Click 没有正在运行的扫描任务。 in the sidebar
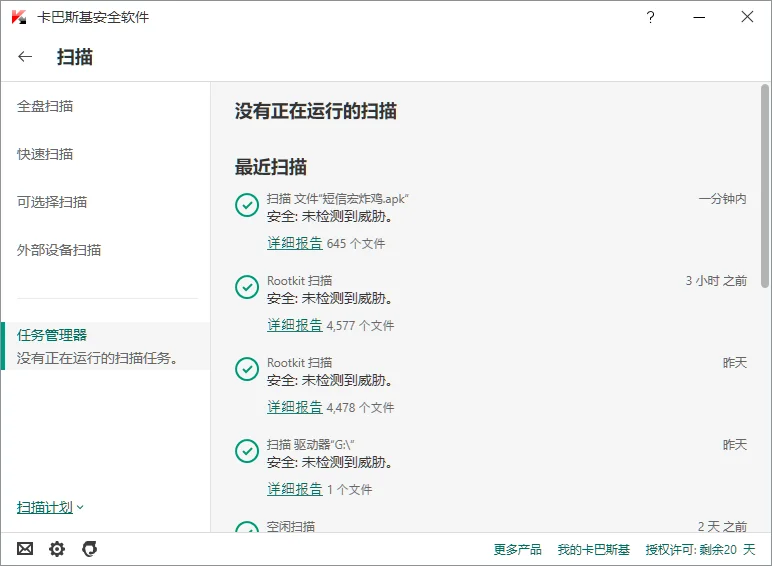Viewport: 772px width, 566px height. pyautogui.click(x=97, y=358)
